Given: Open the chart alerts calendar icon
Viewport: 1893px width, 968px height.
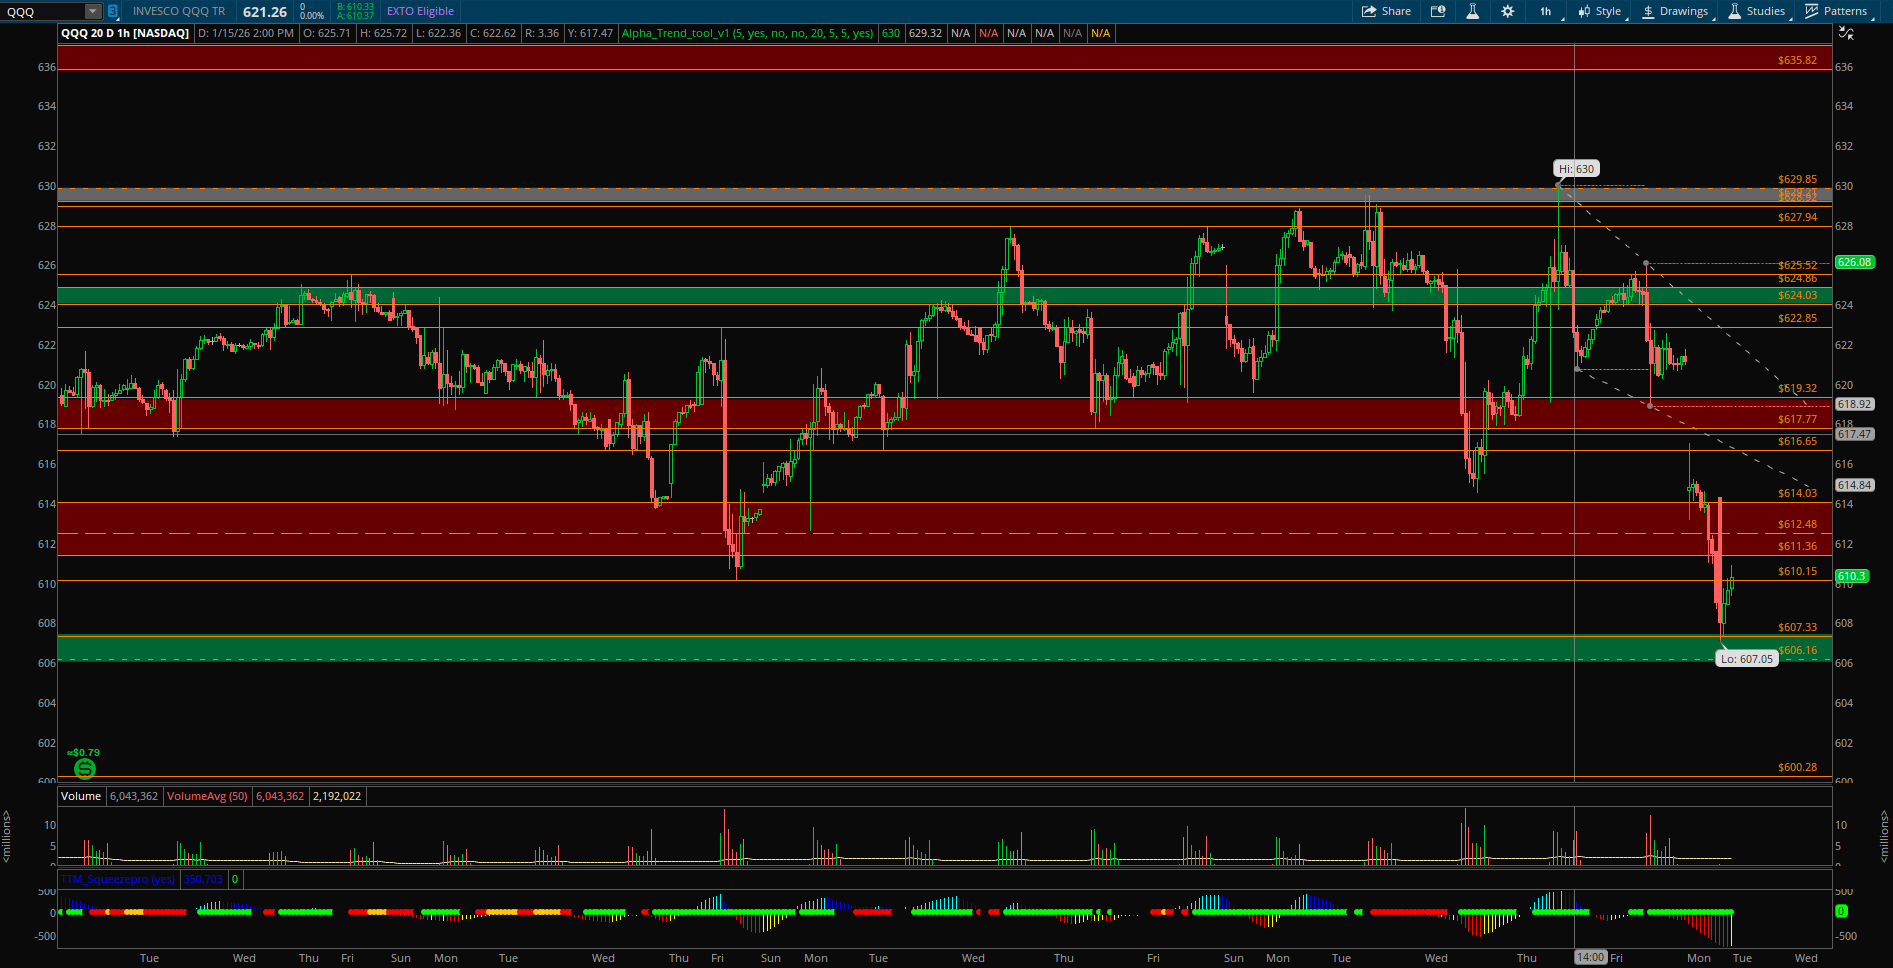Looking at the screenshot, I should coord(1438,11).
